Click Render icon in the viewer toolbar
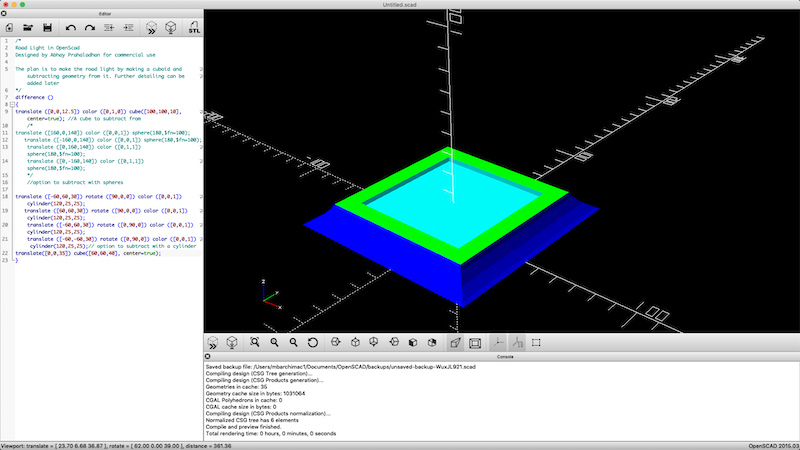 232,343
